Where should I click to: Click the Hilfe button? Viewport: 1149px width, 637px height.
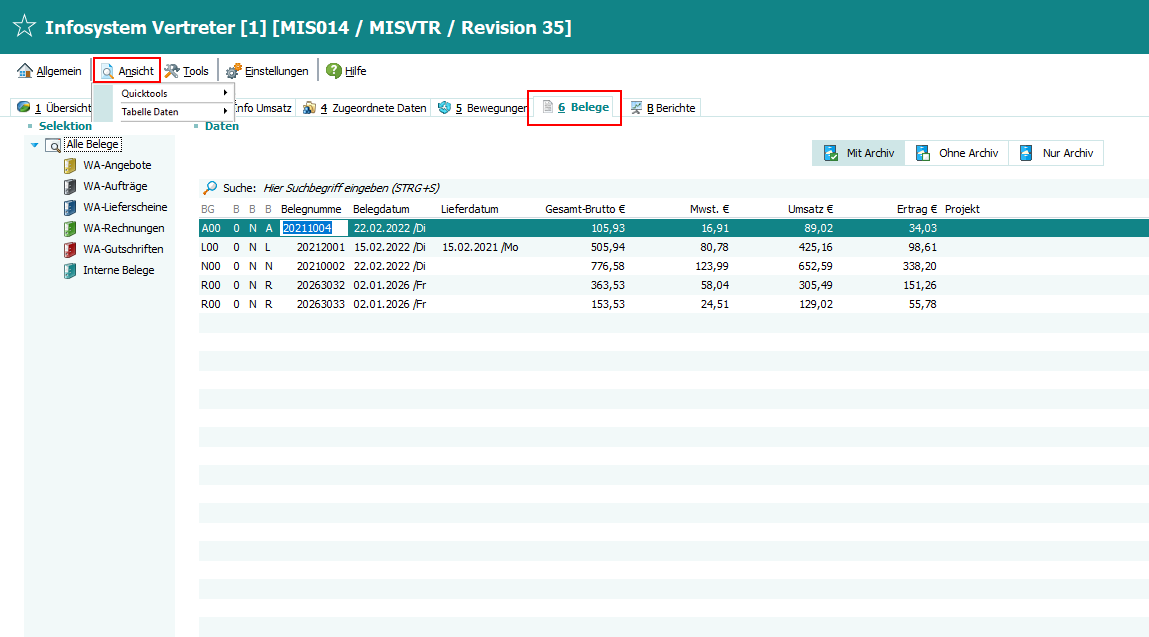click(x=346, y=71)
